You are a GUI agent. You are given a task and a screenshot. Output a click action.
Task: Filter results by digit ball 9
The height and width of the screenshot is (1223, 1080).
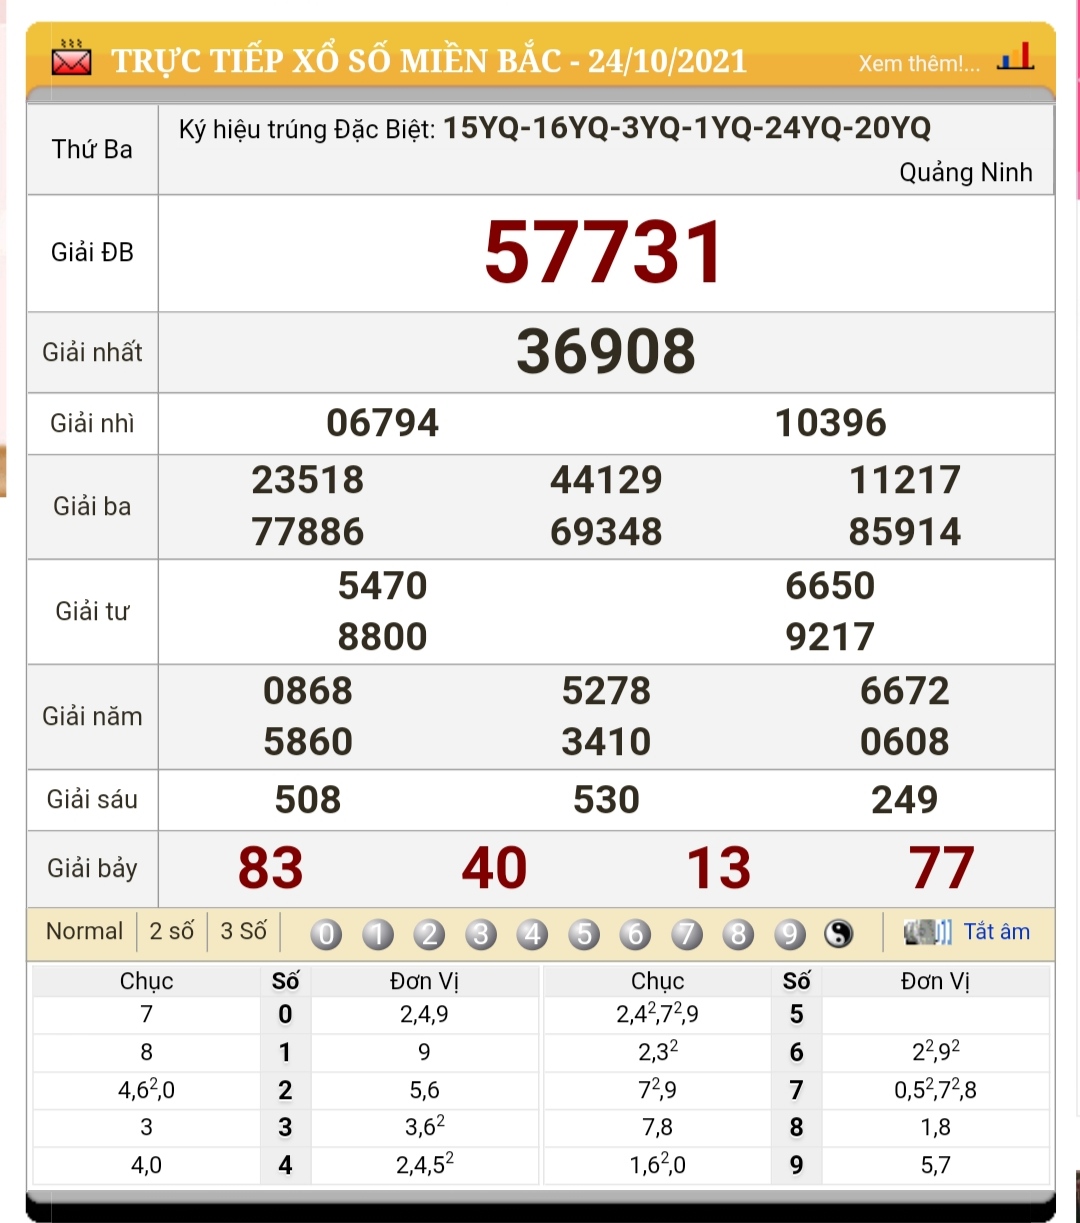click(790, 934)
